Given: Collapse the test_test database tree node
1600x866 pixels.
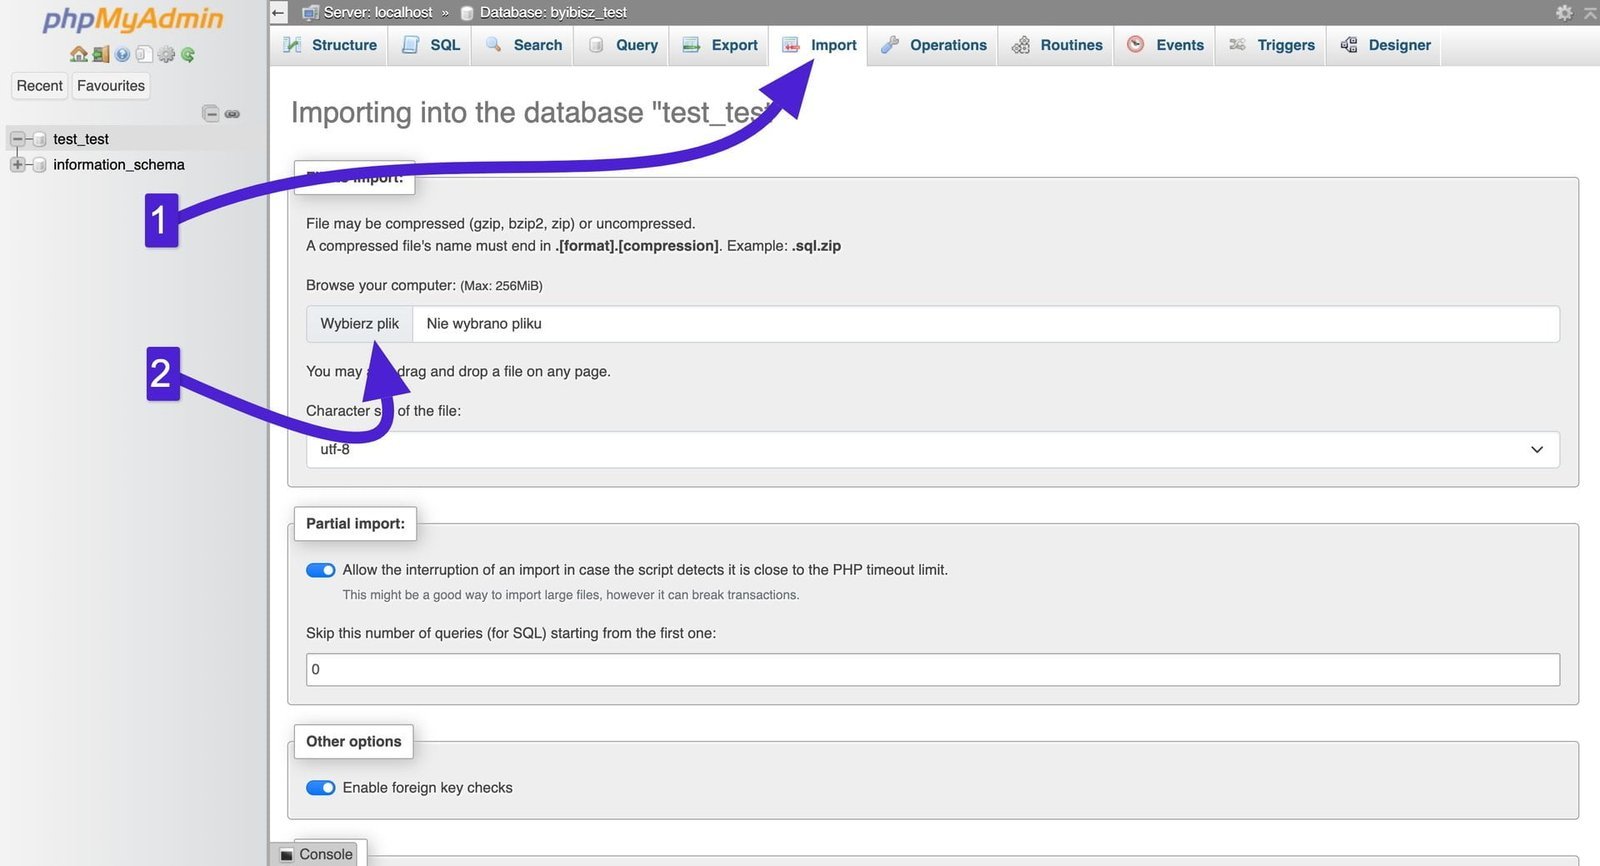Looking at the screenshot, I should [17, 139].
